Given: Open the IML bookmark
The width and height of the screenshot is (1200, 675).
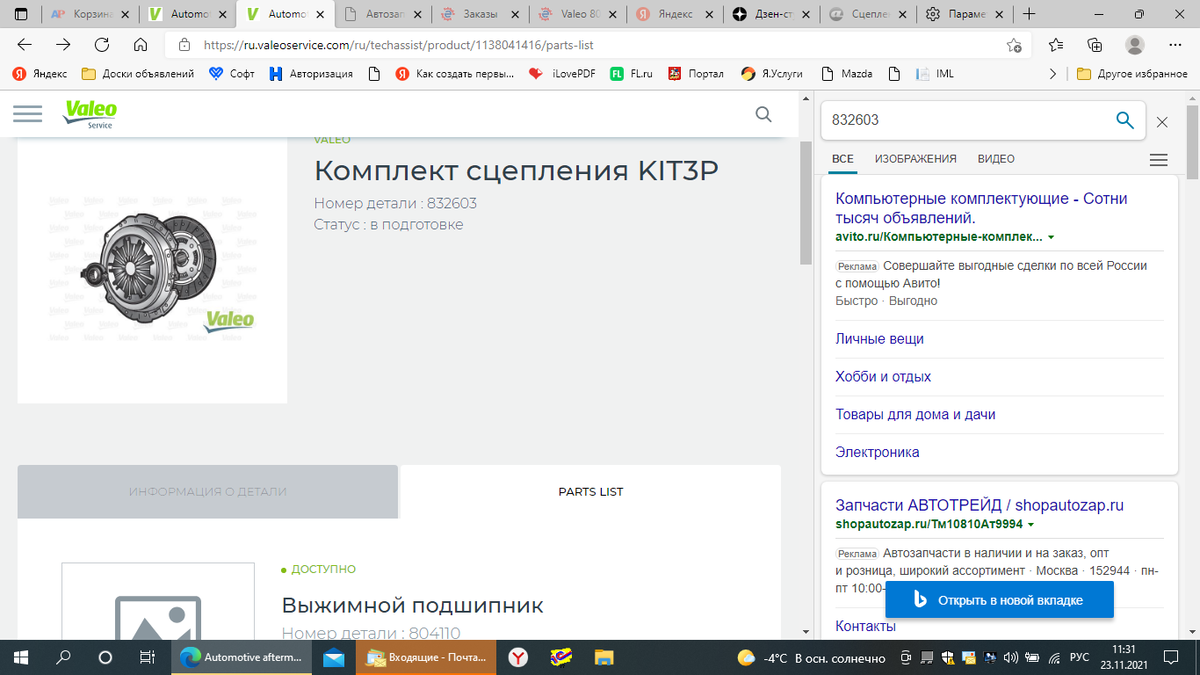Looking at the screenshot, I should [934, 73].
